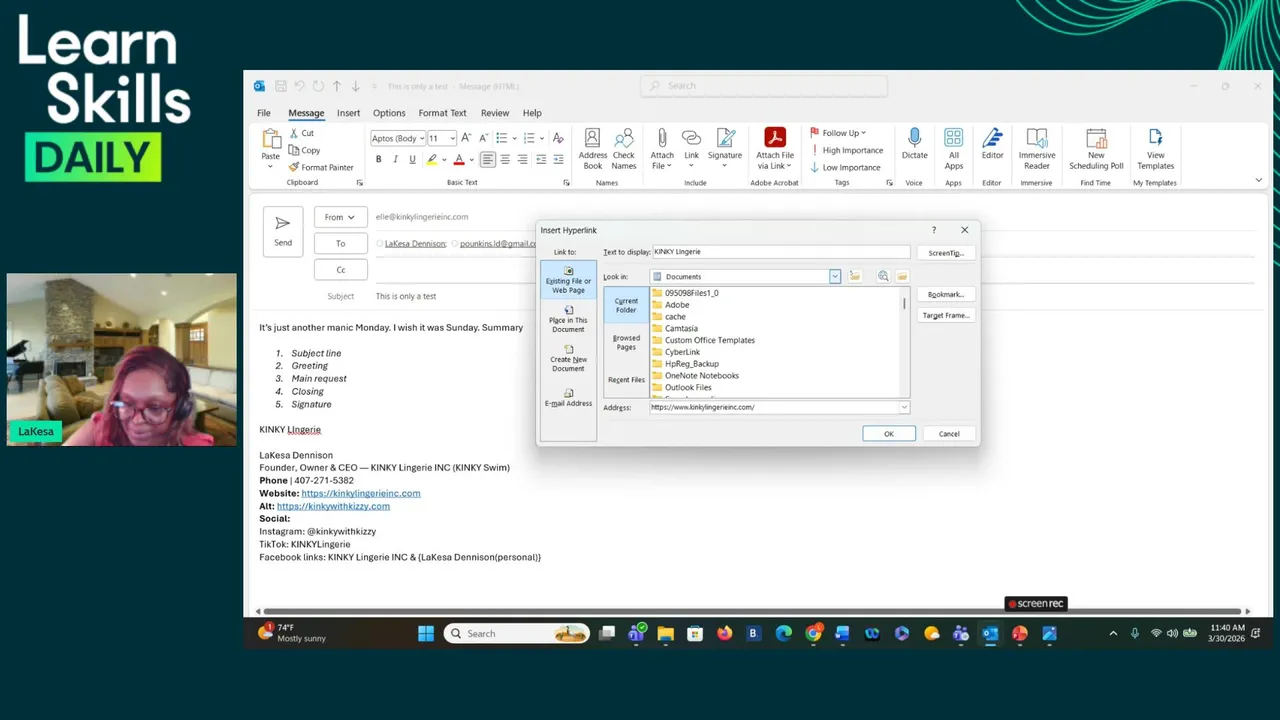
Task: Start Dictate with the microphone icon
Action: [x=914, y=138]
